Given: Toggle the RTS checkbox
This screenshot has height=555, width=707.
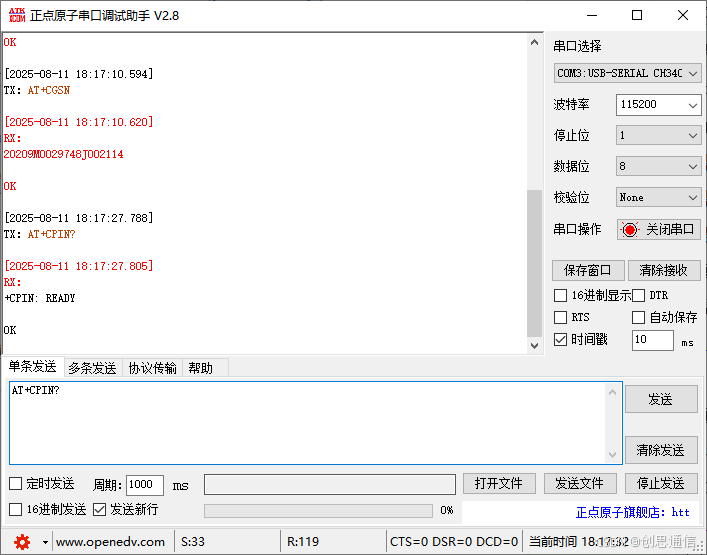Looking at the screenshot, I should pos(560,317).
